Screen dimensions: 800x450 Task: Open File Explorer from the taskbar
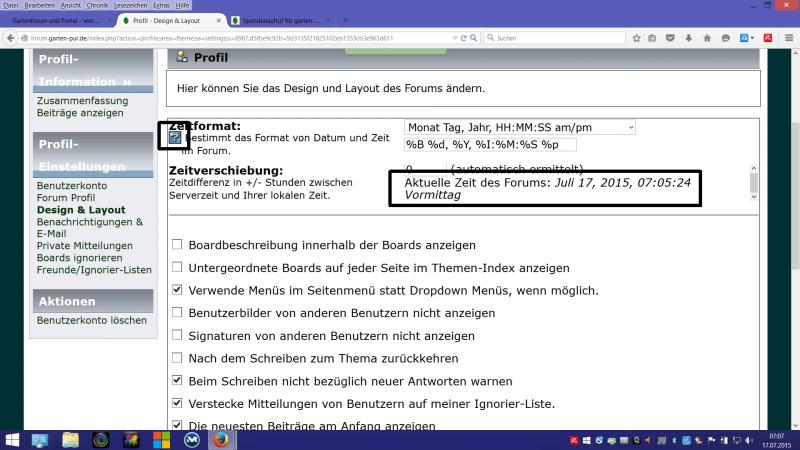pyautogui.click(x=70, y=439)
